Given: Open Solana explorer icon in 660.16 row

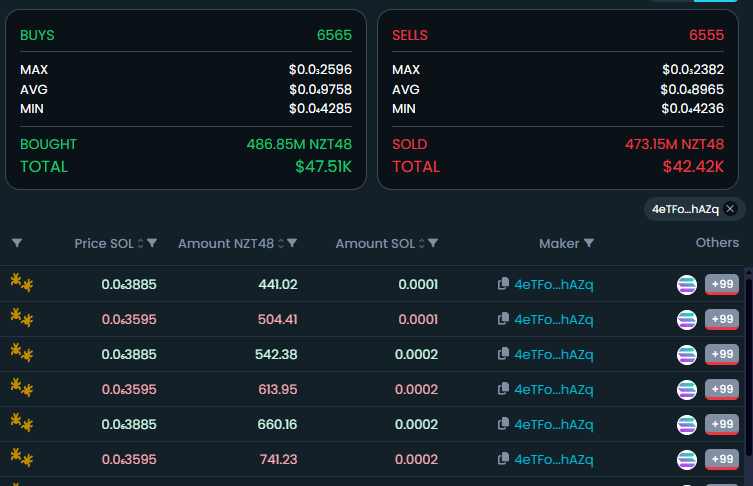Looking at the screenshot, I should click(x=687, y=425).
